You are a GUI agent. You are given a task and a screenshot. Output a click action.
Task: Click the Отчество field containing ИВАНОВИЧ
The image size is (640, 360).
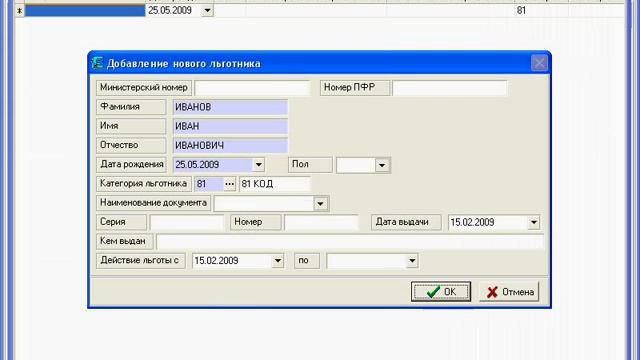[x=230, y=145]
